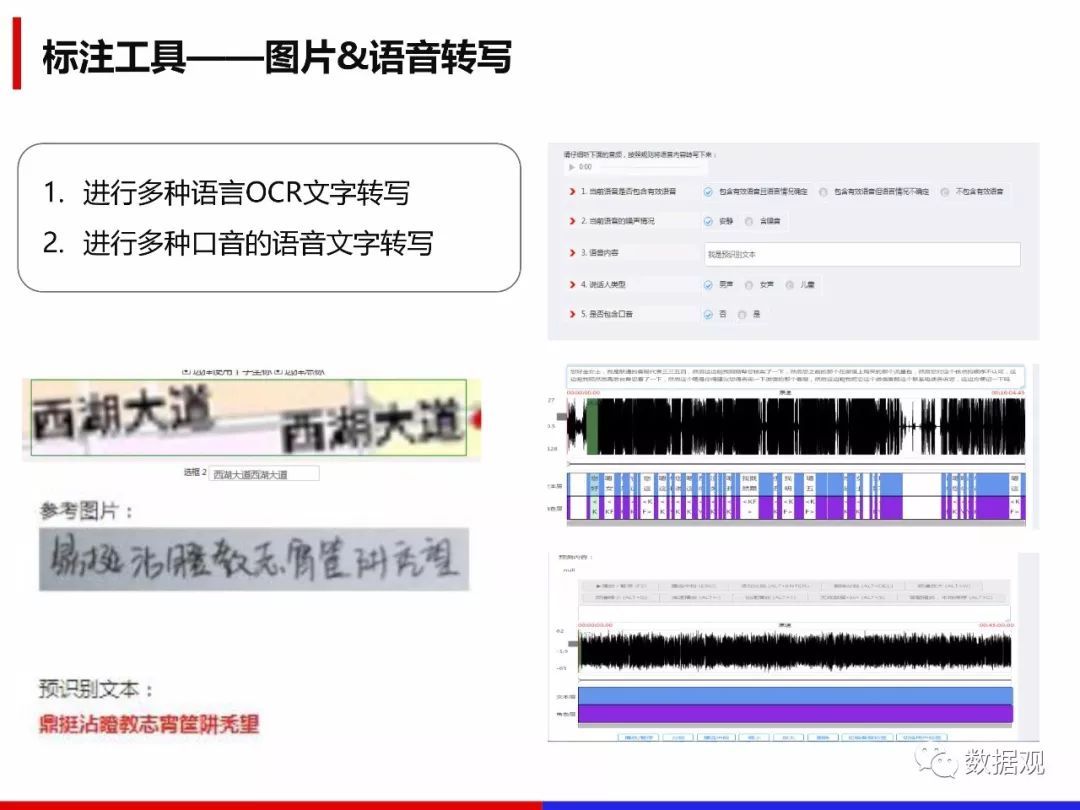Click the gray amplitude handle of lower waveform
This screenshot has height=810, width=1080.
(573, 643)
